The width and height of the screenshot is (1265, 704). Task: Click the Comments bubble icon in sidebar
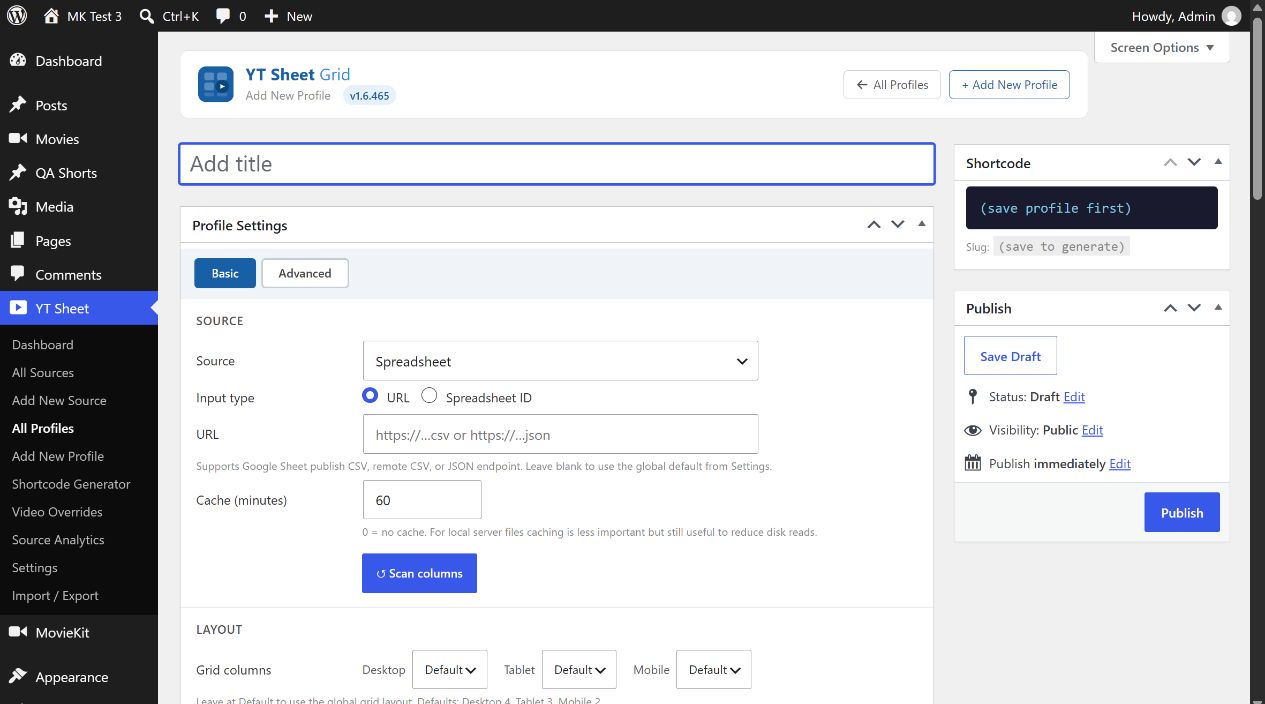pyautogui.click(x=18, y=275)
